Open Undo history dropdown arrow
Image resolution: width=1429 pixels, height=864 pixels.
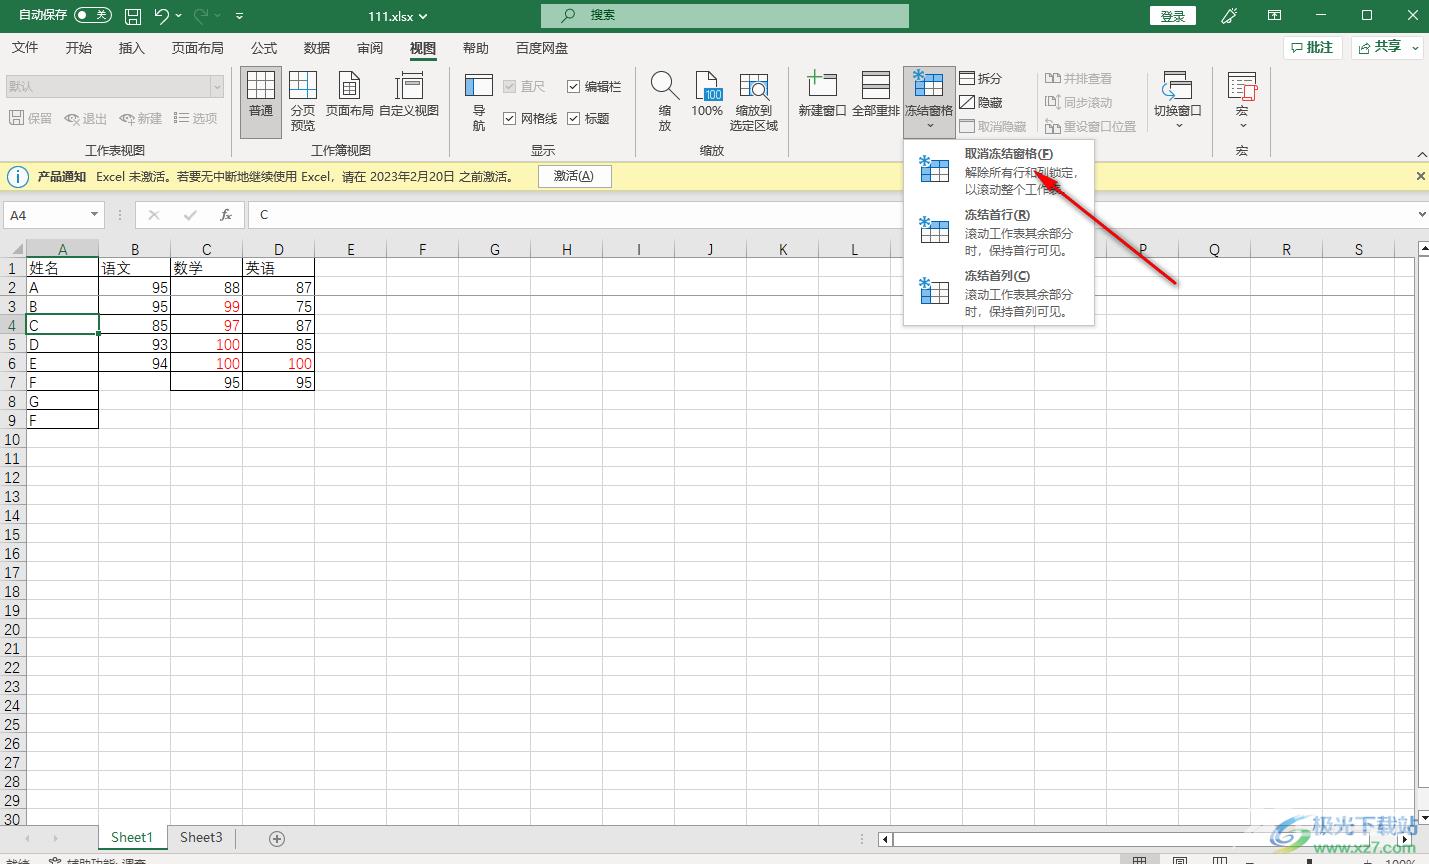click(x=179, y=16)
